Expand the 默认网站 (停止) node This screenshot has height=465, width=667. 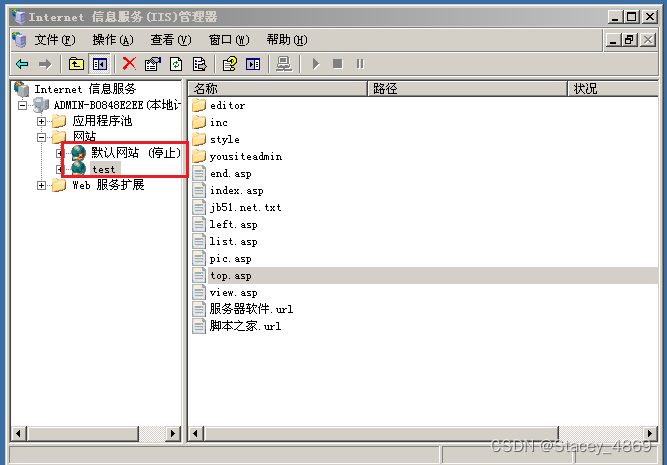coord(60,153)
